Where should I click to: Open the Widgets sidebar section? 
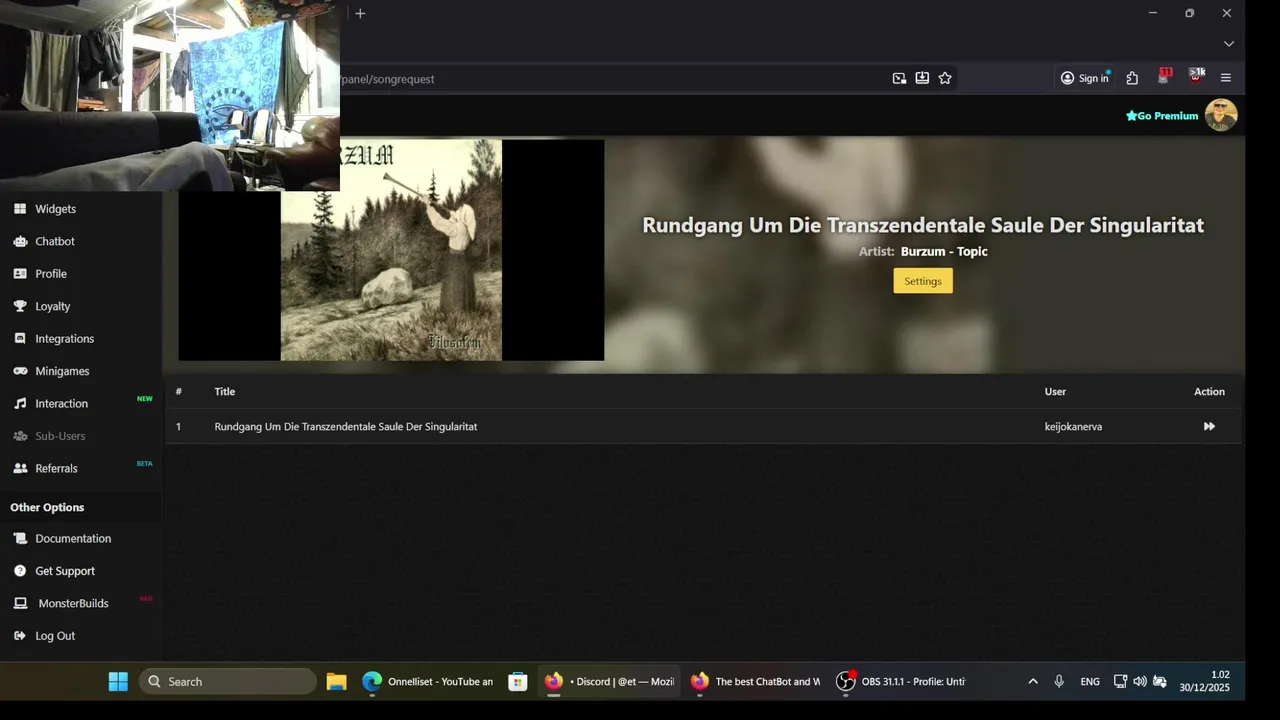click(55, 209)
